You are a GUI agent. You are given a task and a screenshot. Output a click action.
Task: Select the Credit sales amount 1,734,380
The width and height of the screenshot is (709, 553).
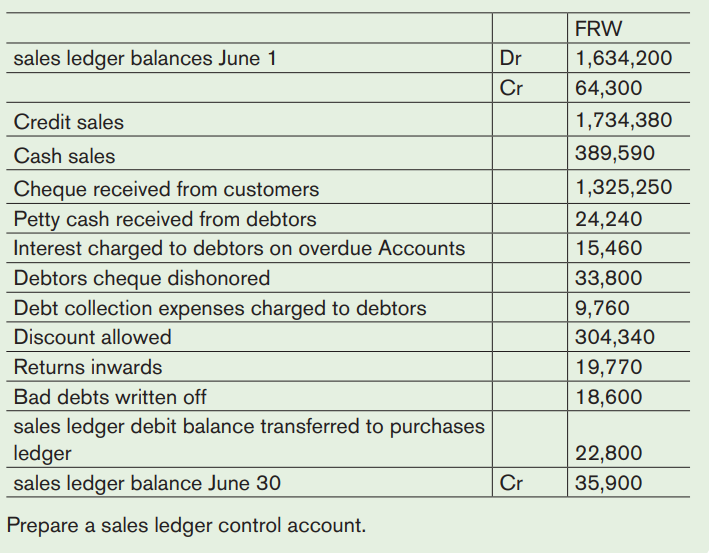click(624, 120)
